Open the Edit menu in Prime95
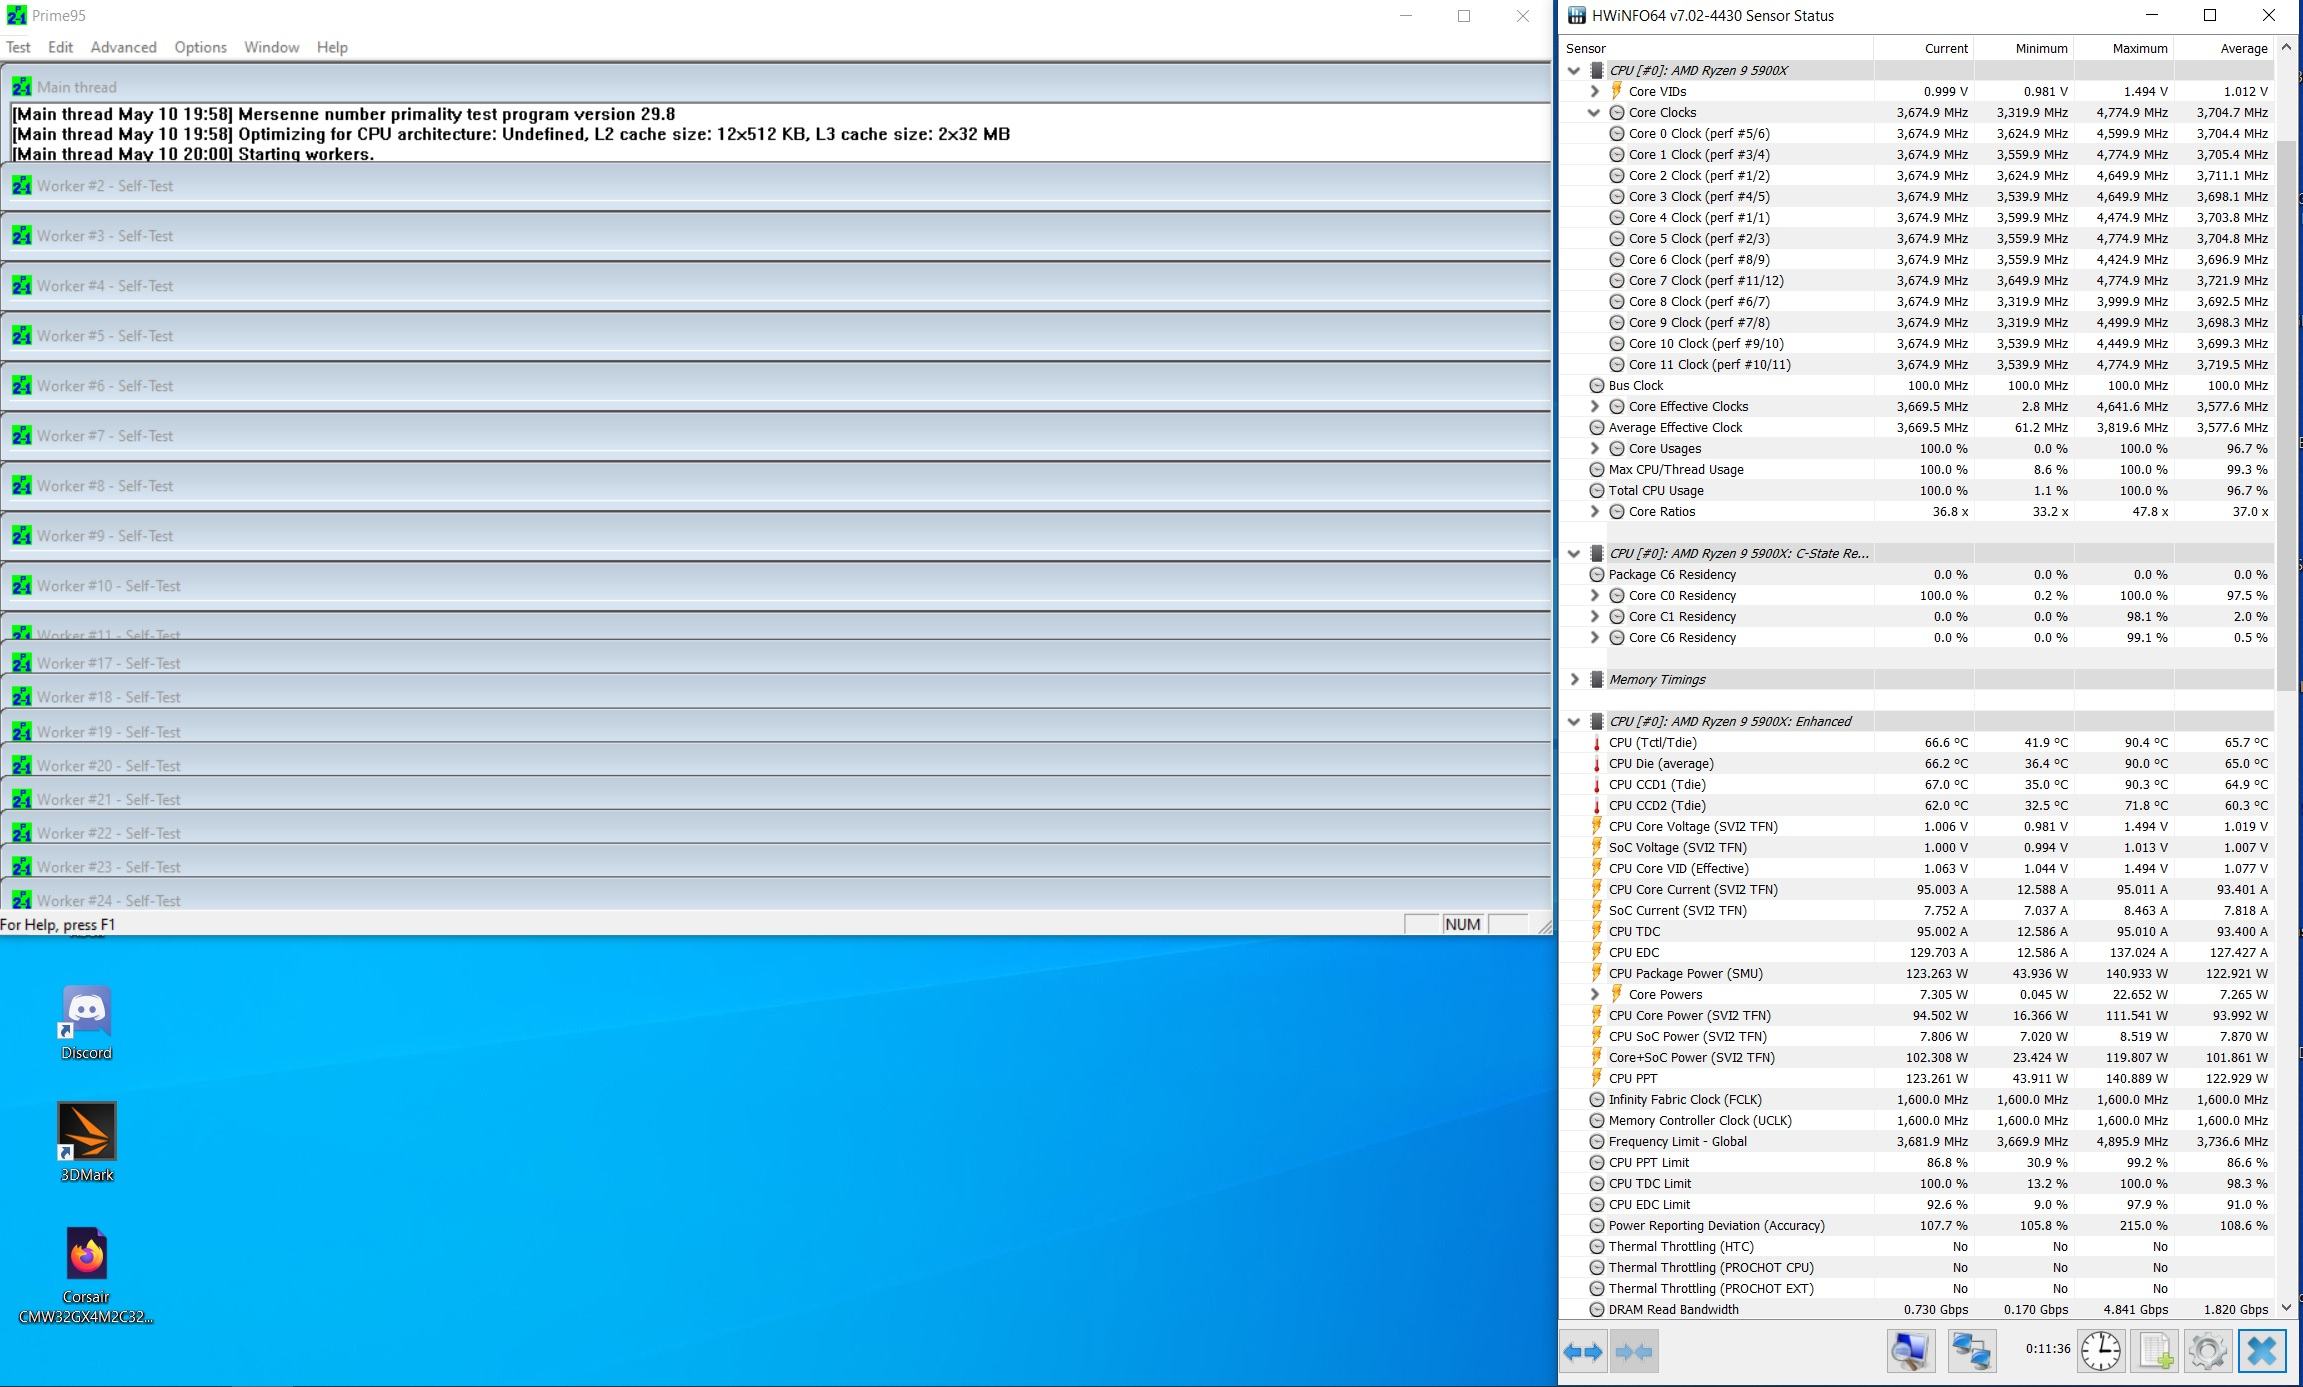Screen dimensions: 2303x1387 [x=60, y=47]
